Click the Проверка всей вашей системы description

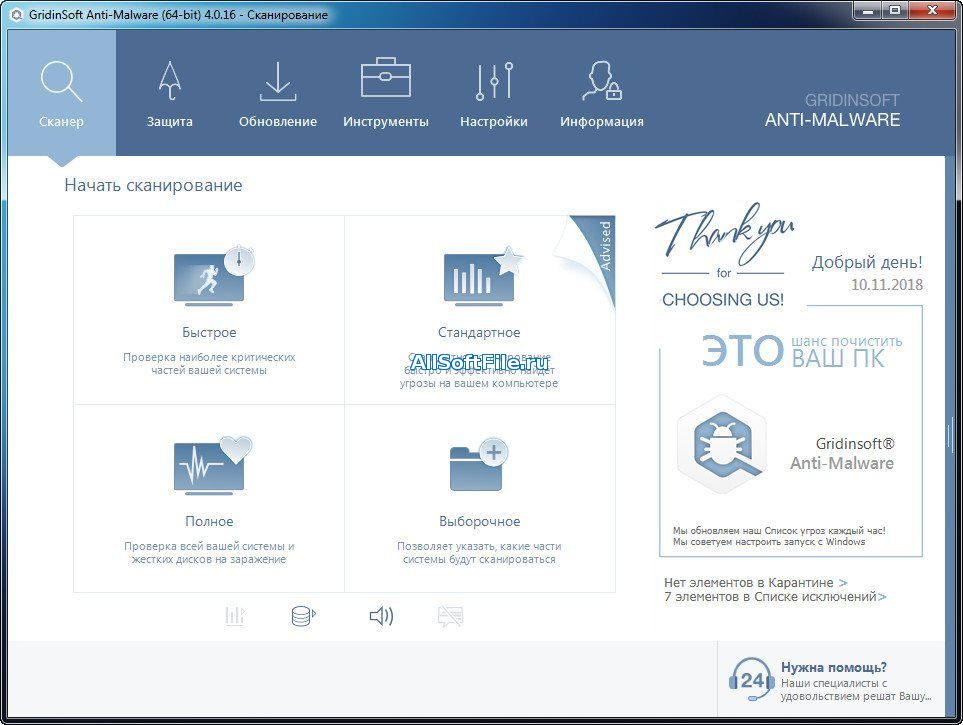tap(209, 552)
